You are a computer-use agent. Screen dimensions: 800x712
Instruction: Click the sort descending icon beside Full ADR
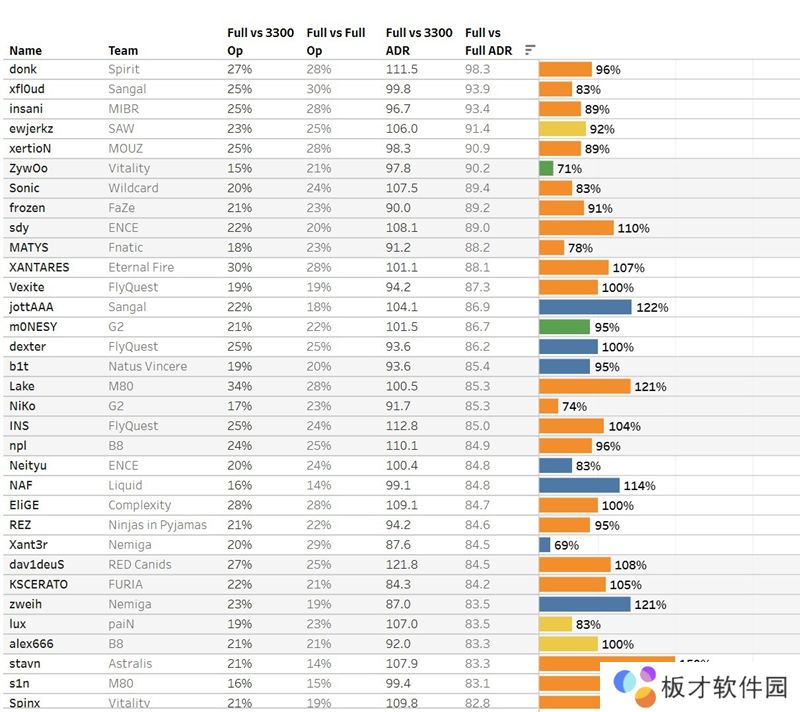click(x=530, y=50)
